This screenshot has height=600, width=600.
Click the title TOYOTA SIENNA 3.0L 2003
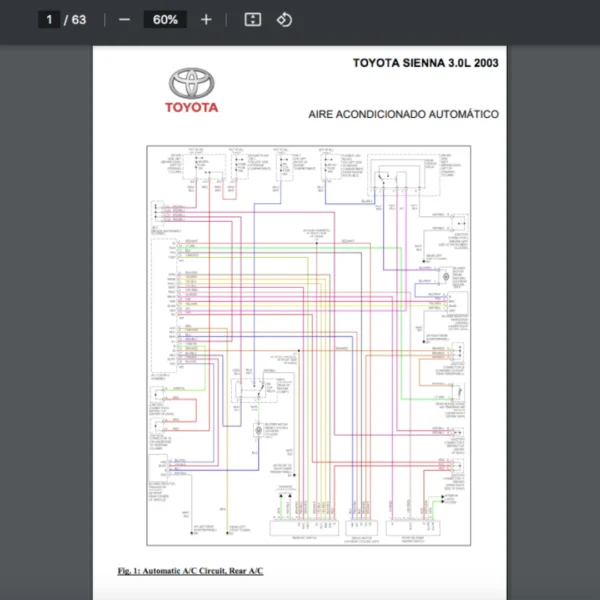[425, 63]
